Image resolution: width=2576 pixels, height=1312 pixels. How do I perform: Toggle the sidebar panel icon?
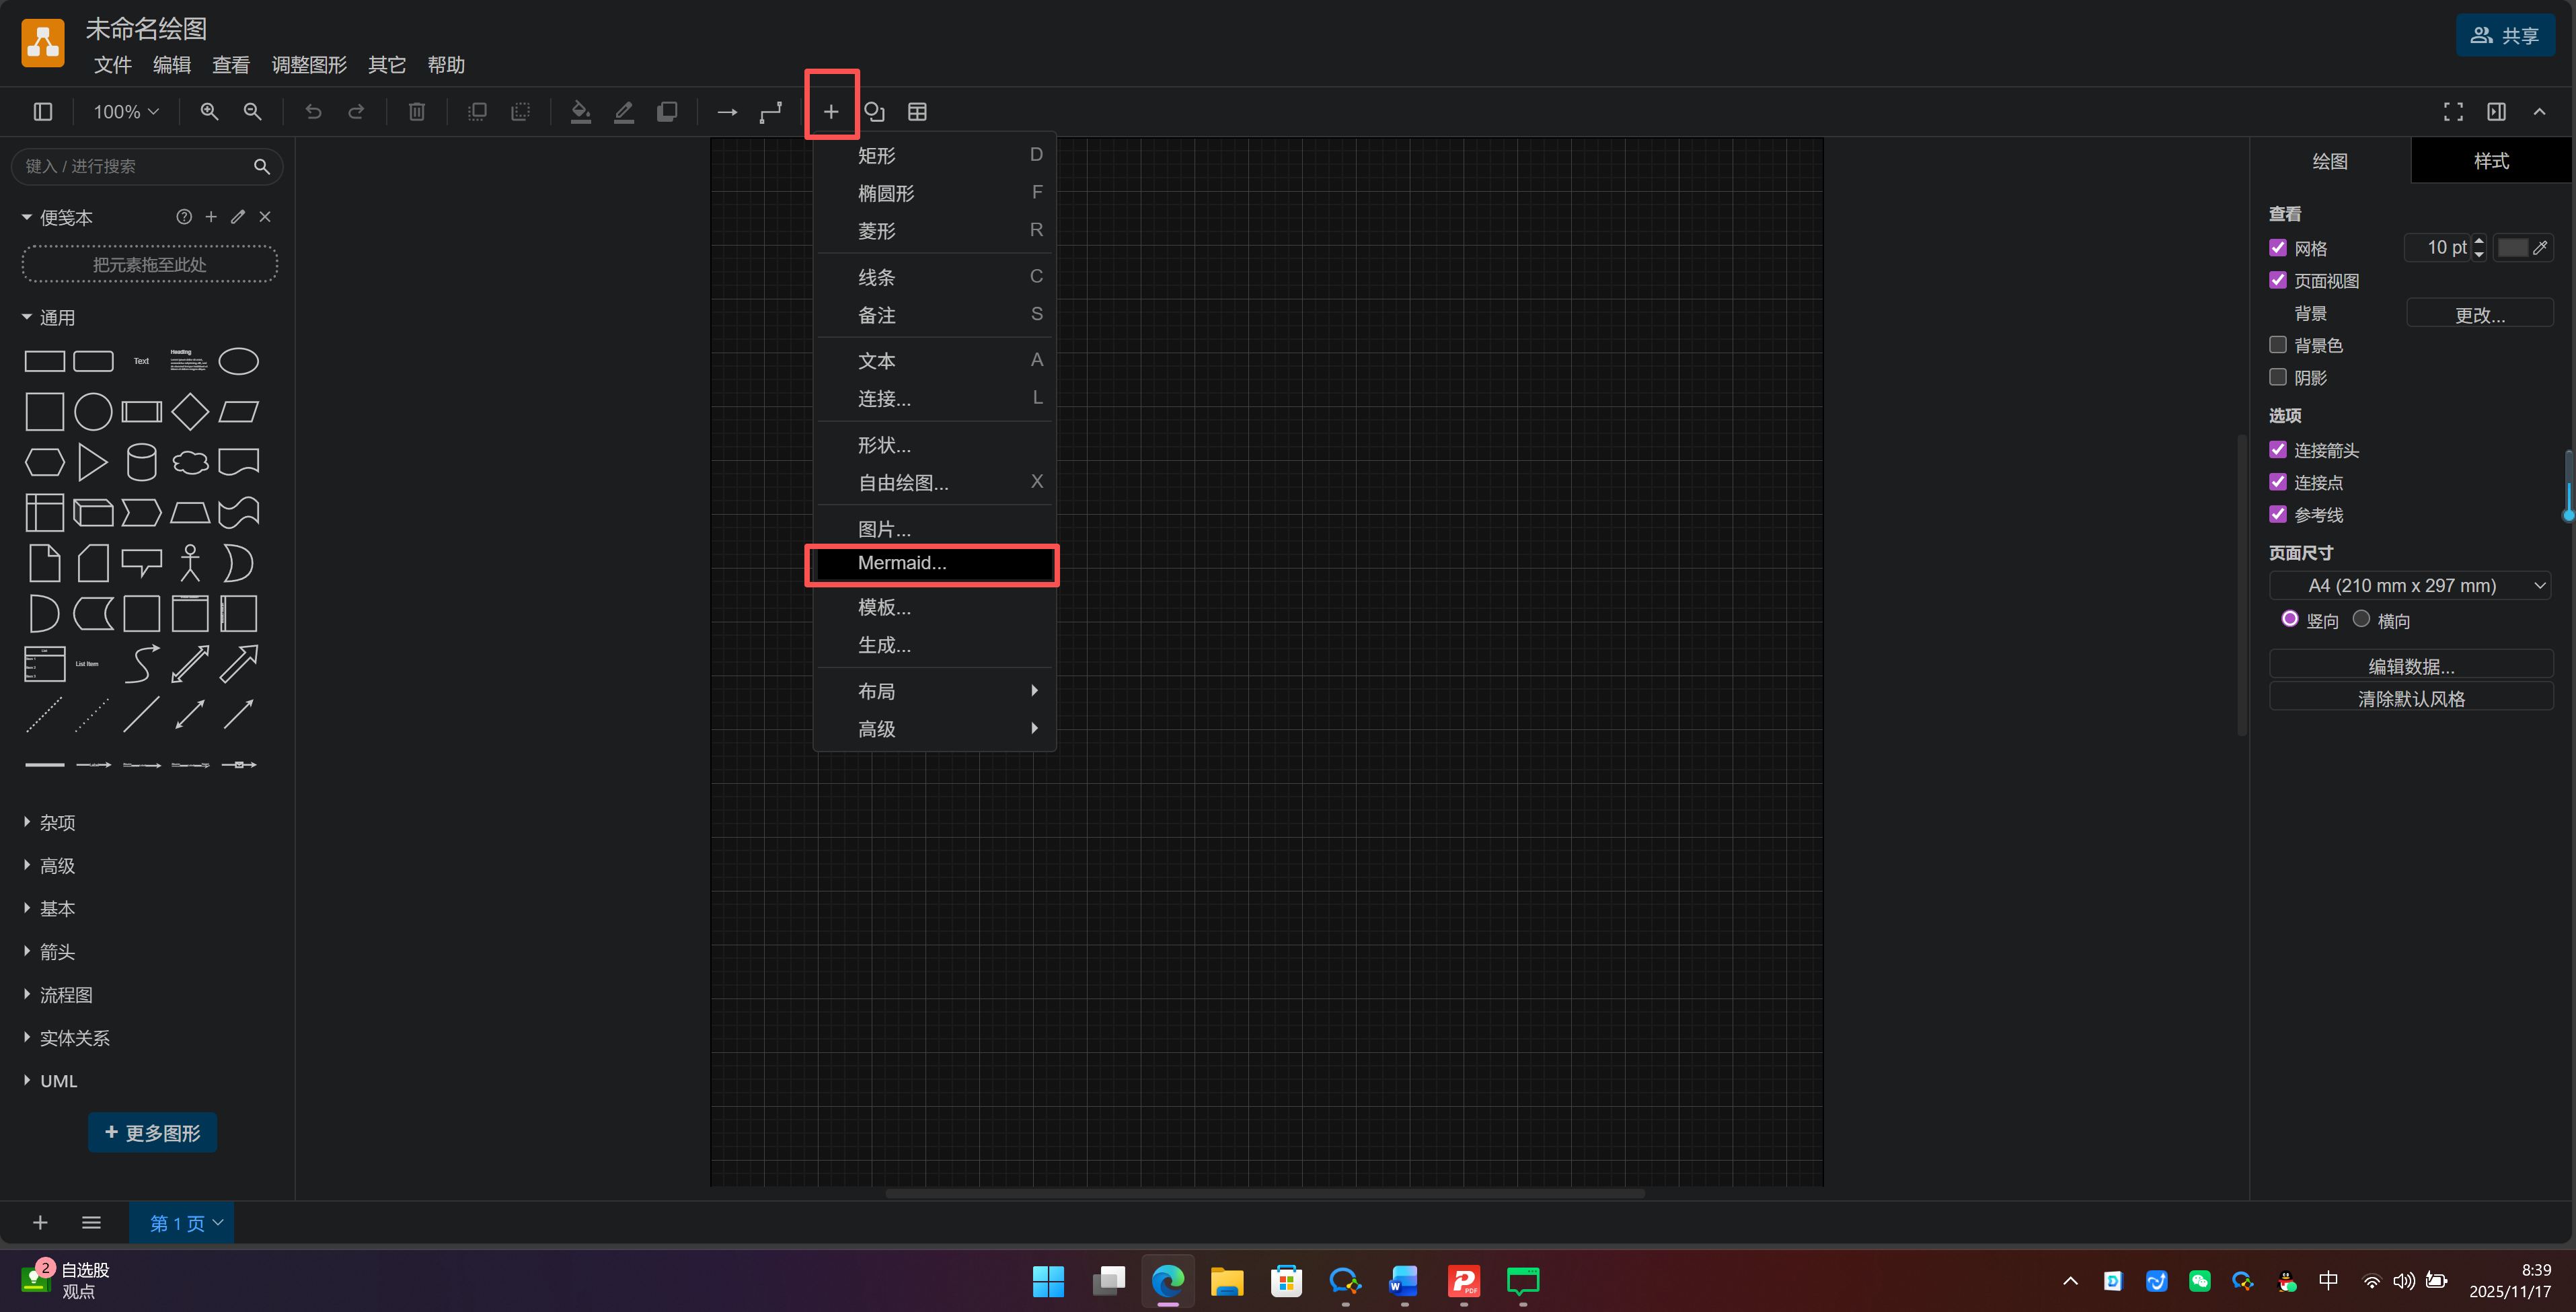[x=43, y=112]
